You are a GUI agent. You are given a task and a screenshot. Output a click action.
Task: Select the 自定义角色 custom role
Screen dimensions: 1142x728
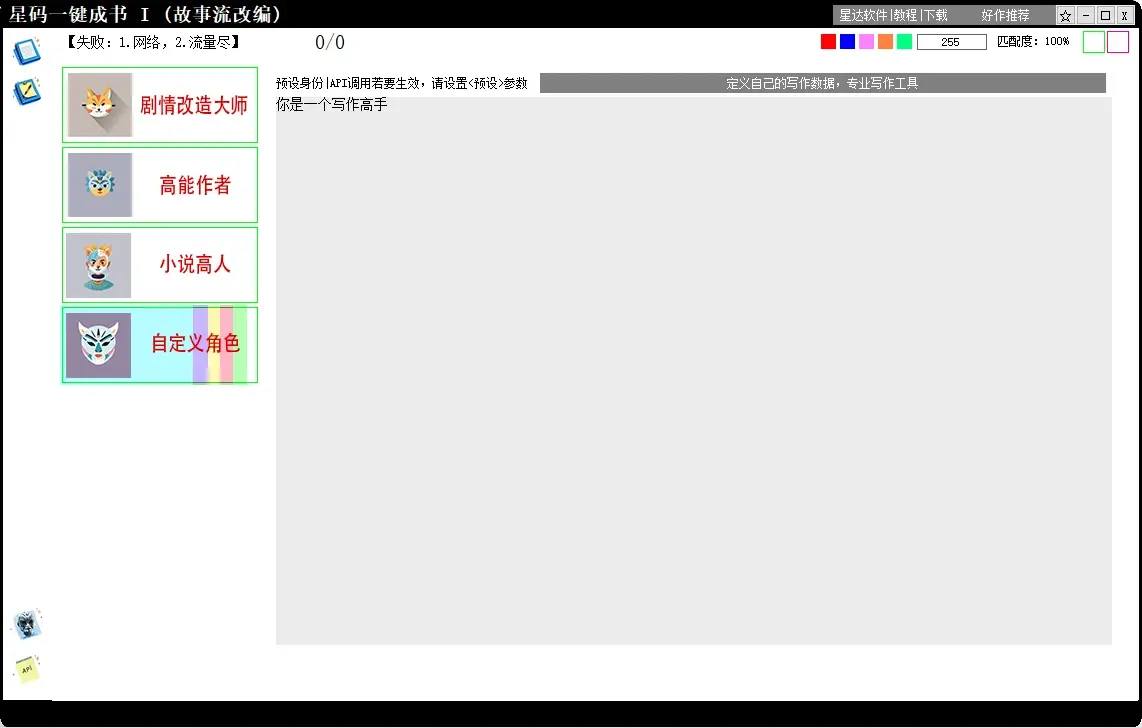tap(195, 344)
